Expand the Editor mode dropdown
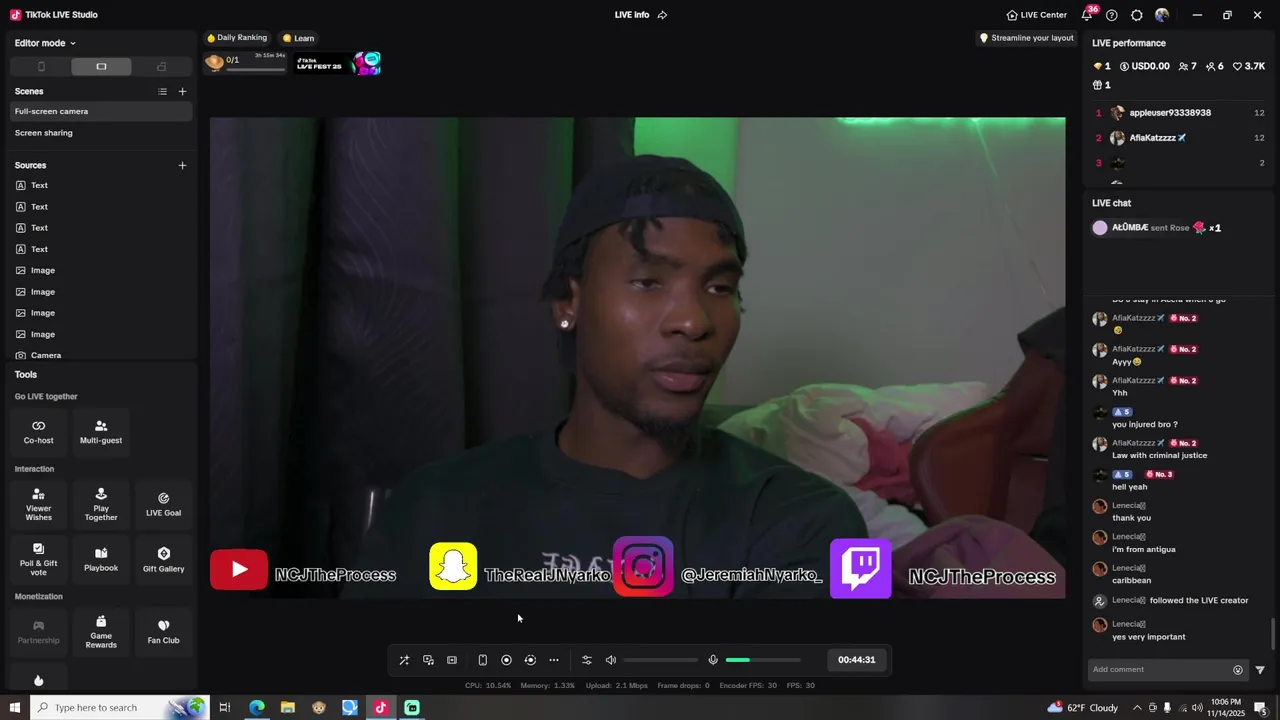The width and height of the screenshot is (1280, 720). pyautogui.click(x=45, y=43)
